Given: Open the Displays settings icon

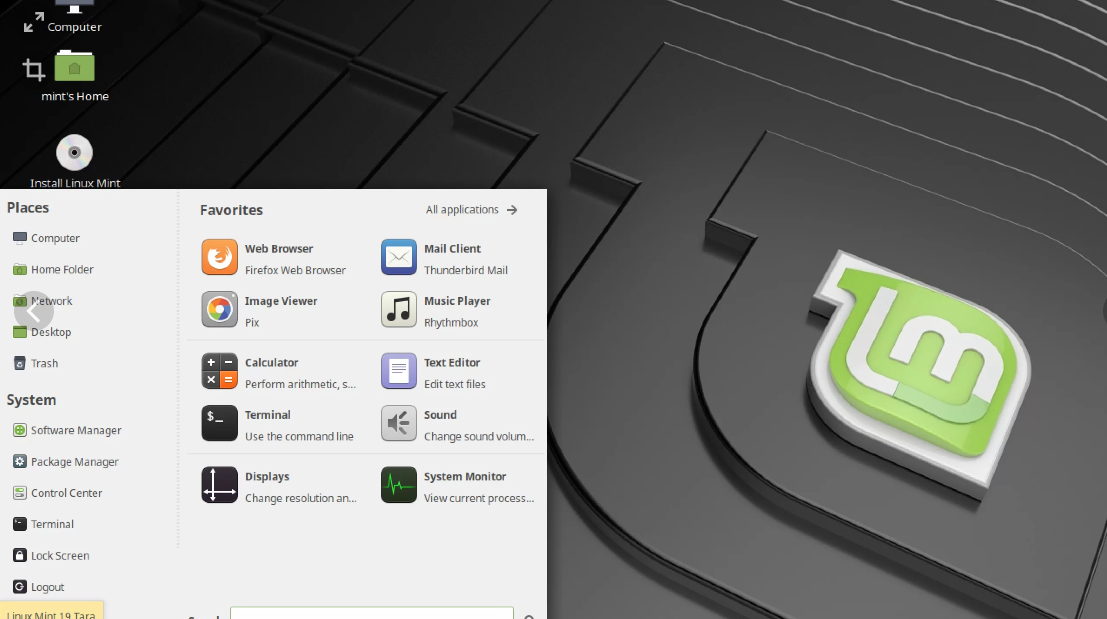Looking at the screenshot, I should 220,485.
